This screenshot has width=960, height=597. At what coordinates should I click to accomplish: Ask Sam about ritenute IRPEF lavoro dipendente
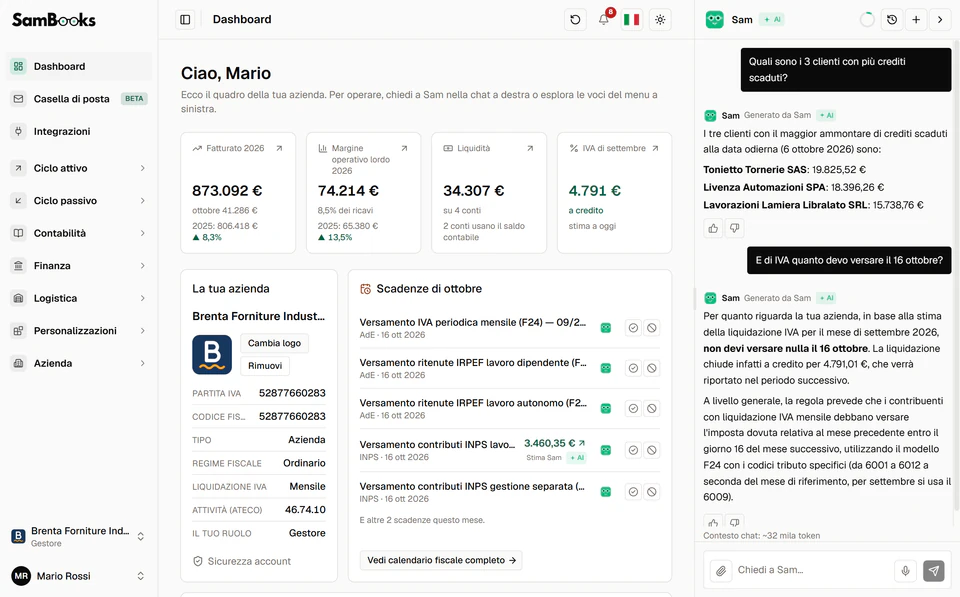point(606,369)
